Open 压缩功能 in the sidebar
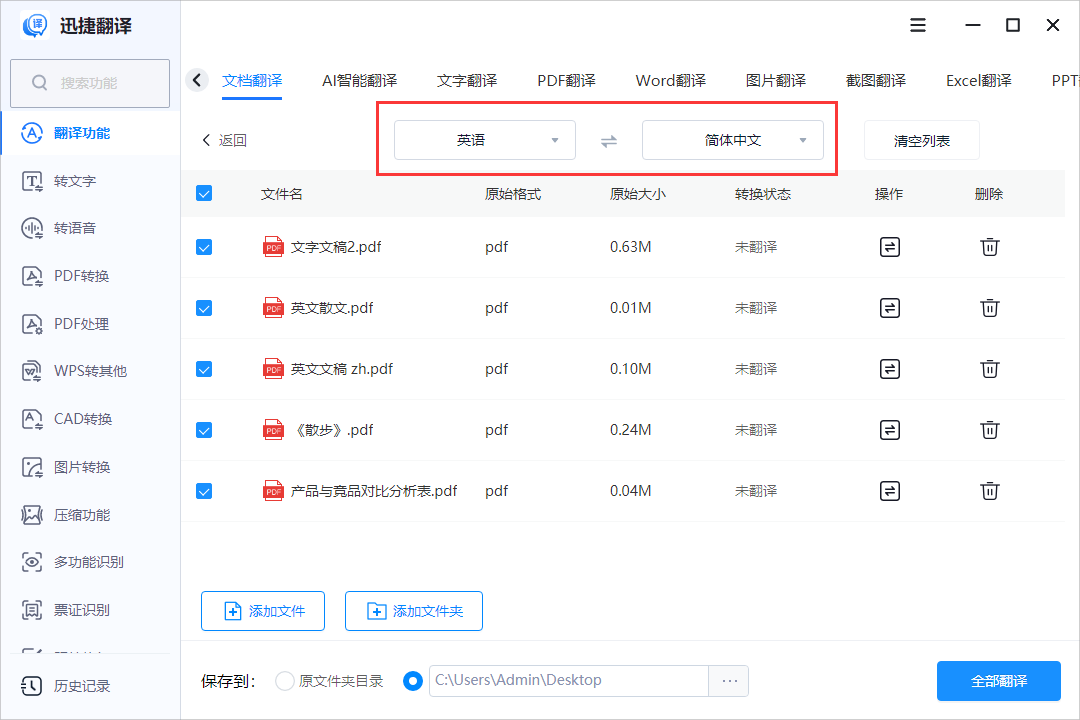Image resolution: width=1080 pixels, height=720 pixels. coord(90,515)
